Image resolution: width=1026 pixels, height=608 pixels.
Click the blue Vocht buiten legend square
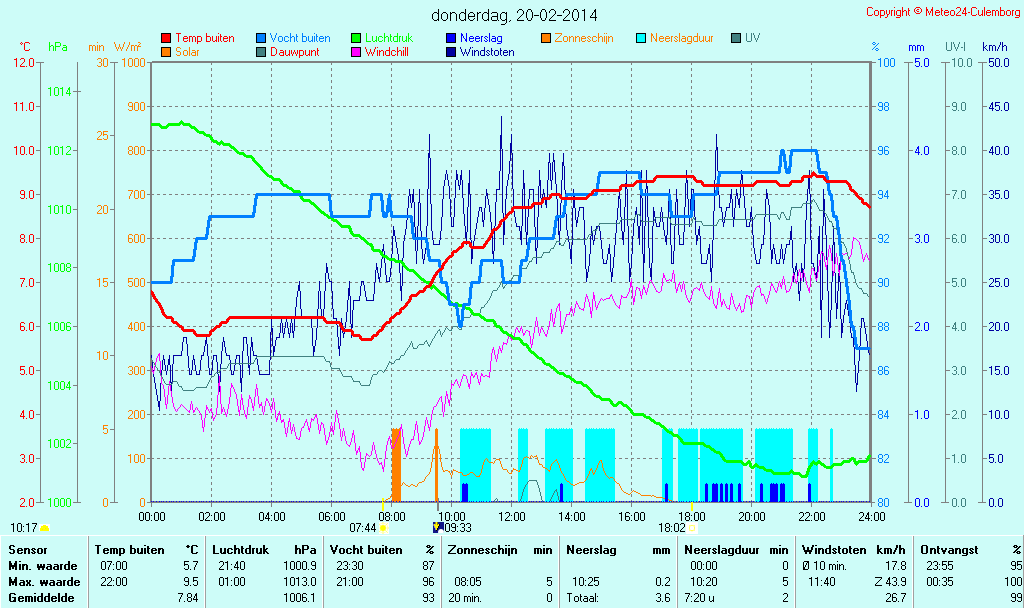[x=261, y=38]
